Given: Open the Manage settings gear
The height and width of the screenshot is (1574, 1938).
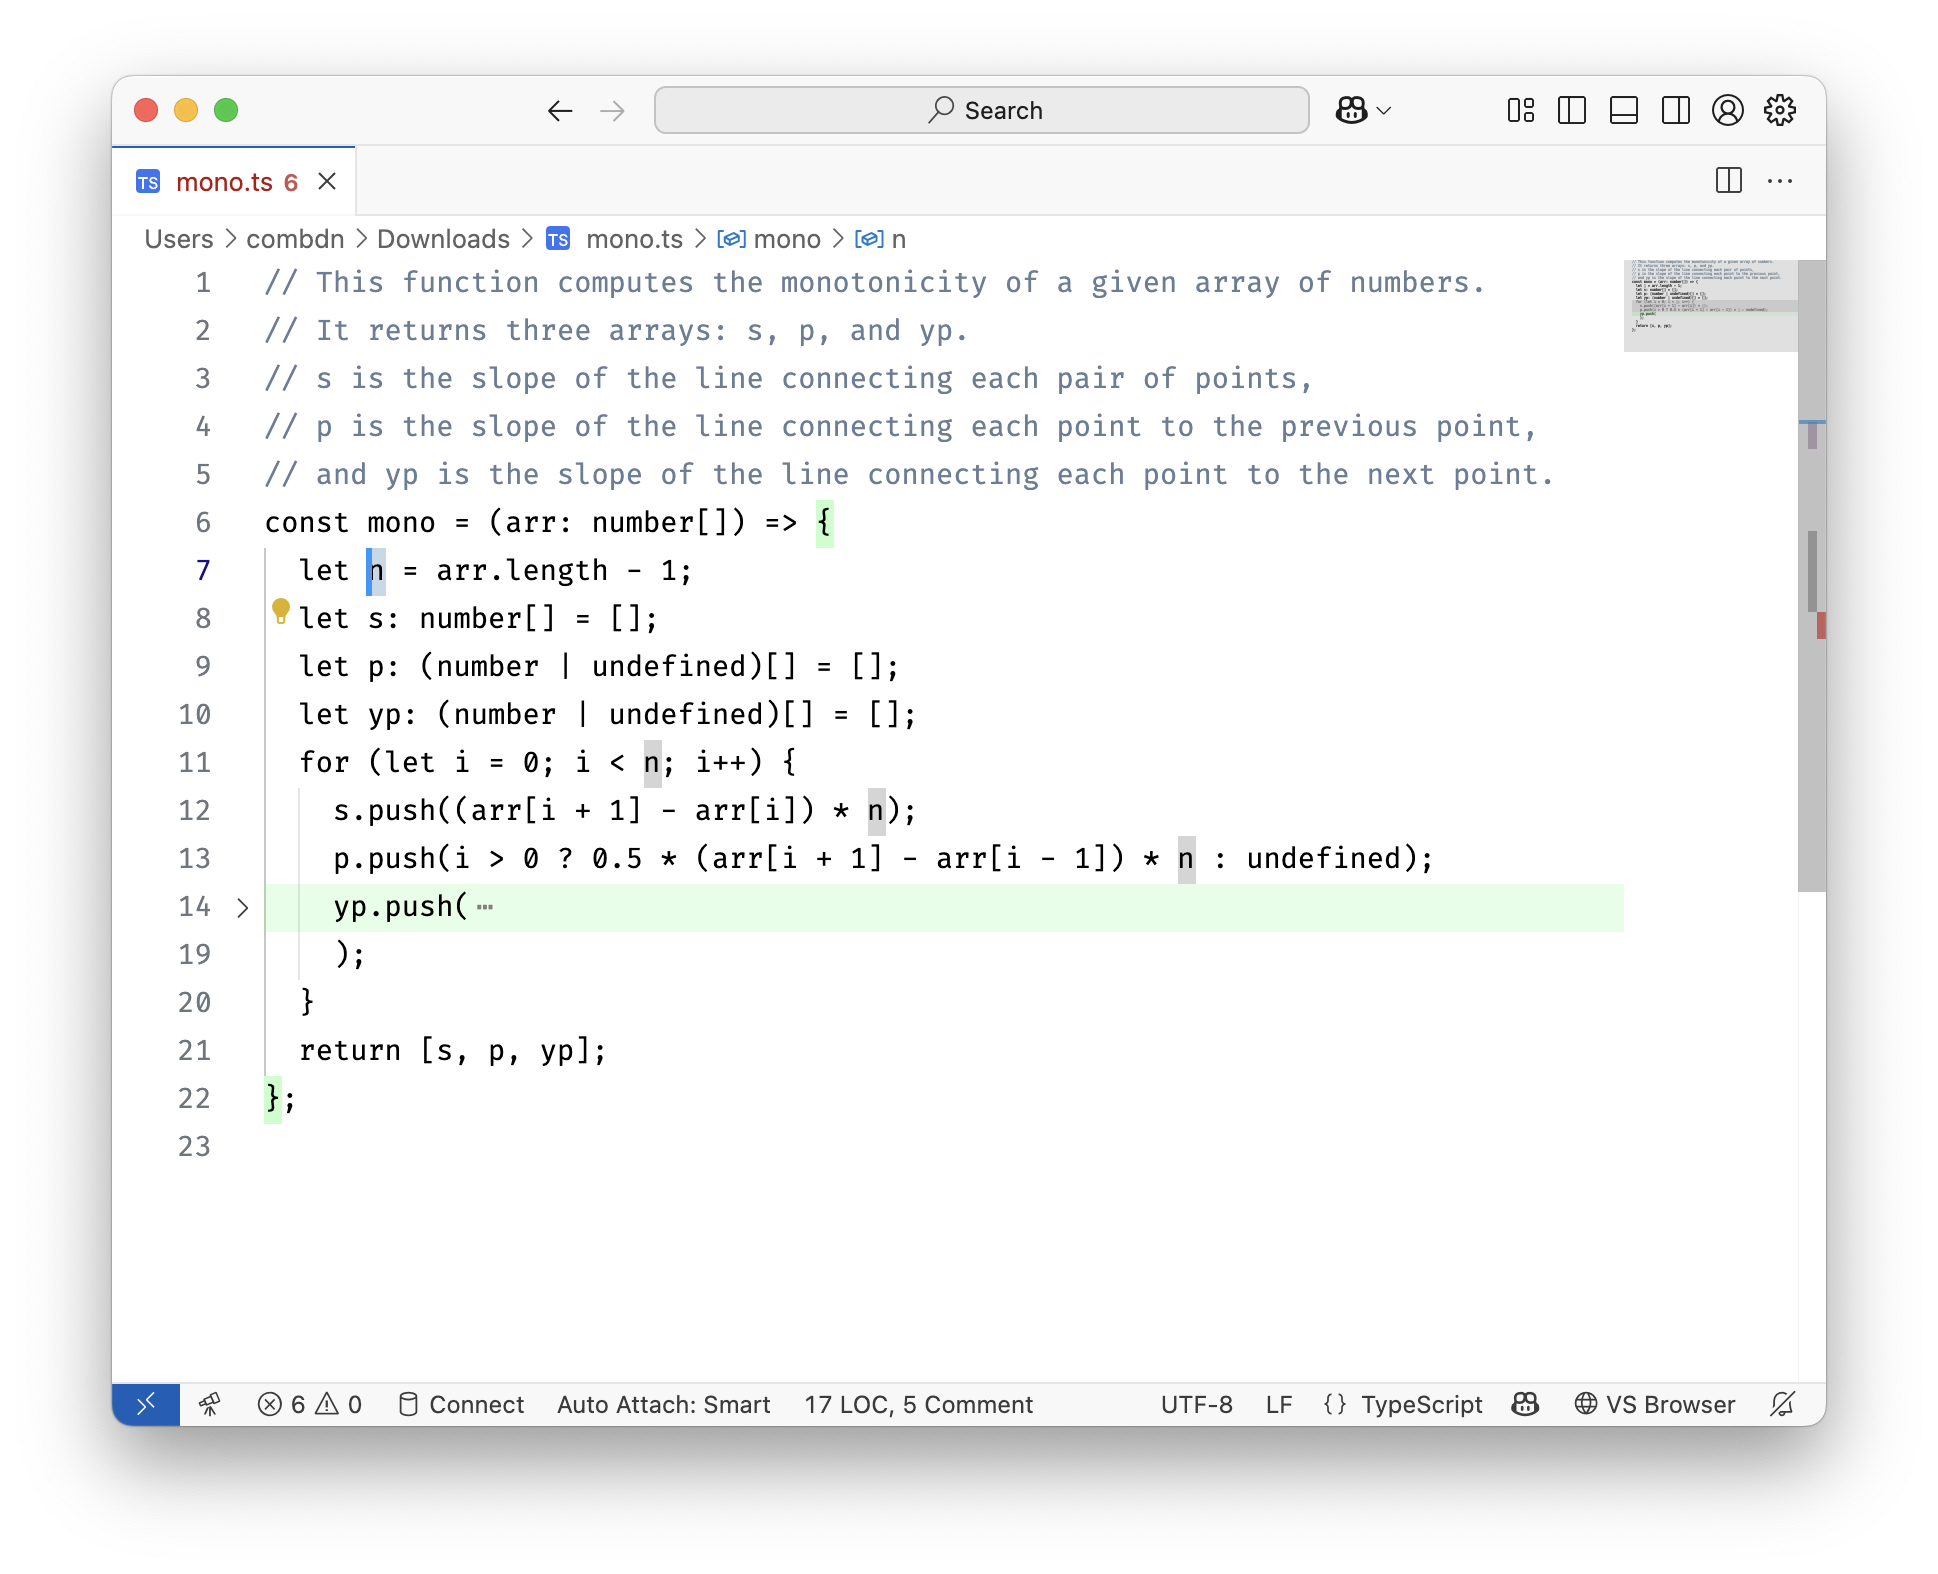Looking at the screenshot, I should (x=1779, y=110).
